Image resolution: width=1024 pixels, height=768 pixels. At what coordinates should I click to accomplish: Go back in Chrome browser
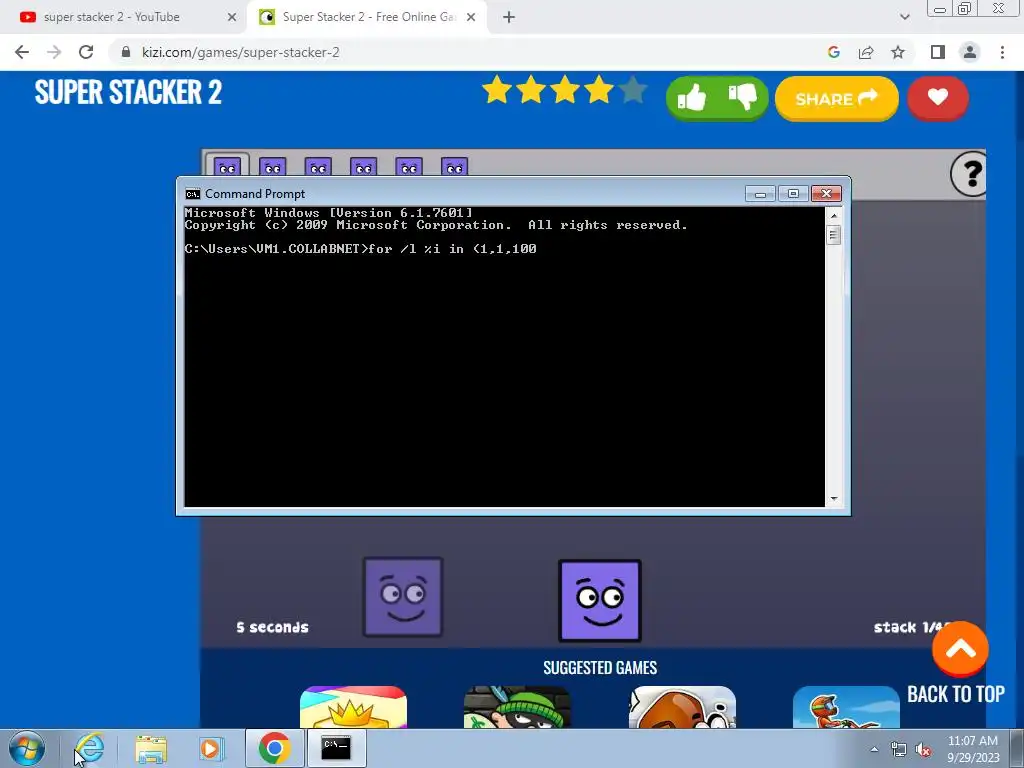(x=22, y=52)
